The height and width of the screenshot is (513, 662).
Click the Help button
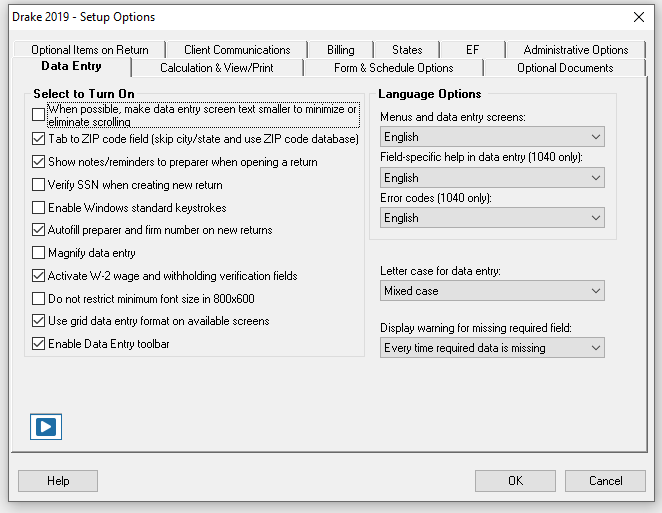pyautogui.click(x=58, y=481)
